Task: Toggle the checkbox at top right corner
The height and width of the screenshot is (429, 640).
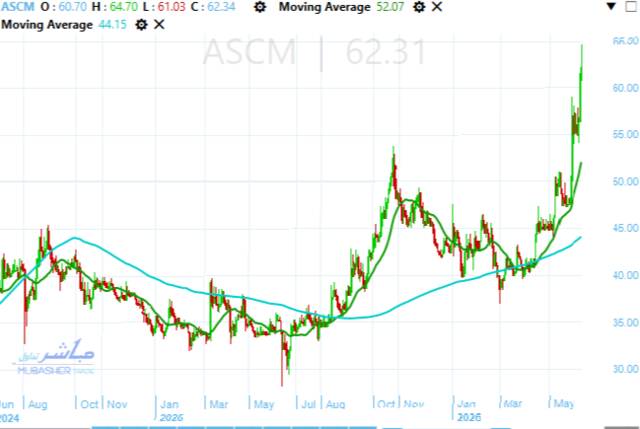Action: coord(631,6)
